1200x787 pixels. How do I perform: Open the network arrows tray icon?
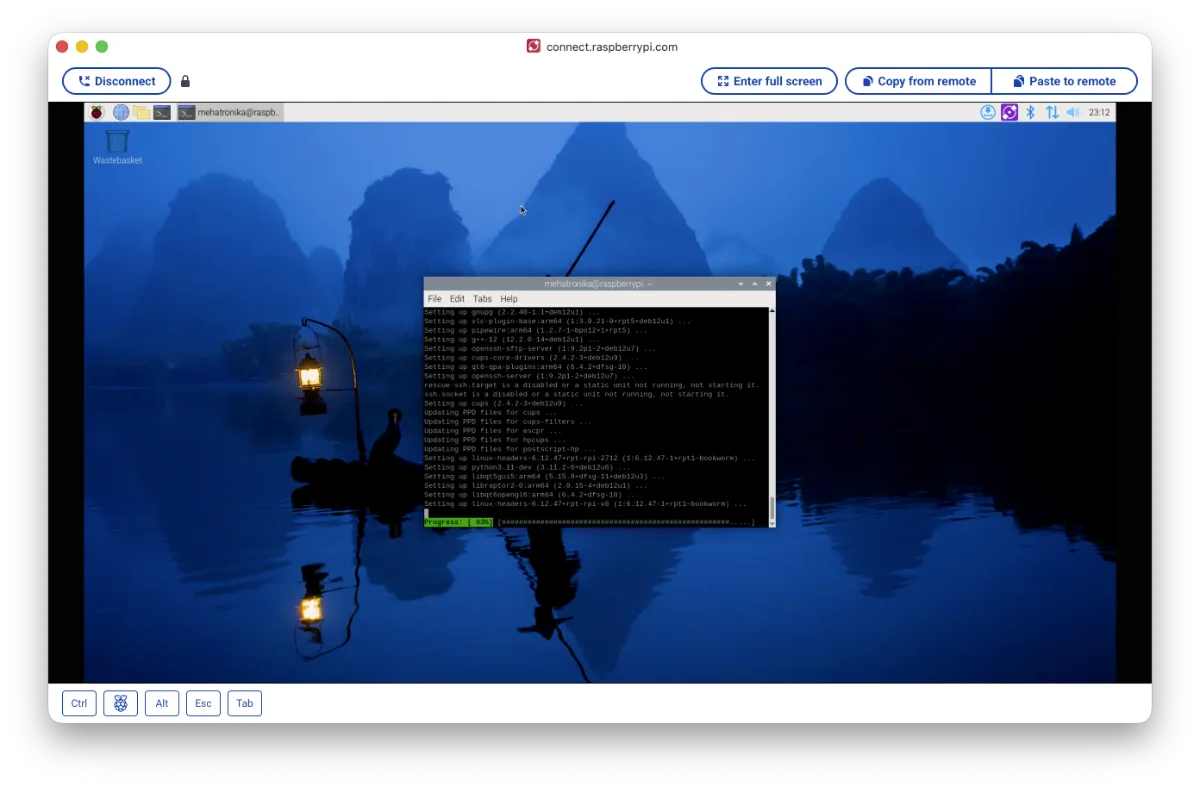click(x=1052, y=112)
